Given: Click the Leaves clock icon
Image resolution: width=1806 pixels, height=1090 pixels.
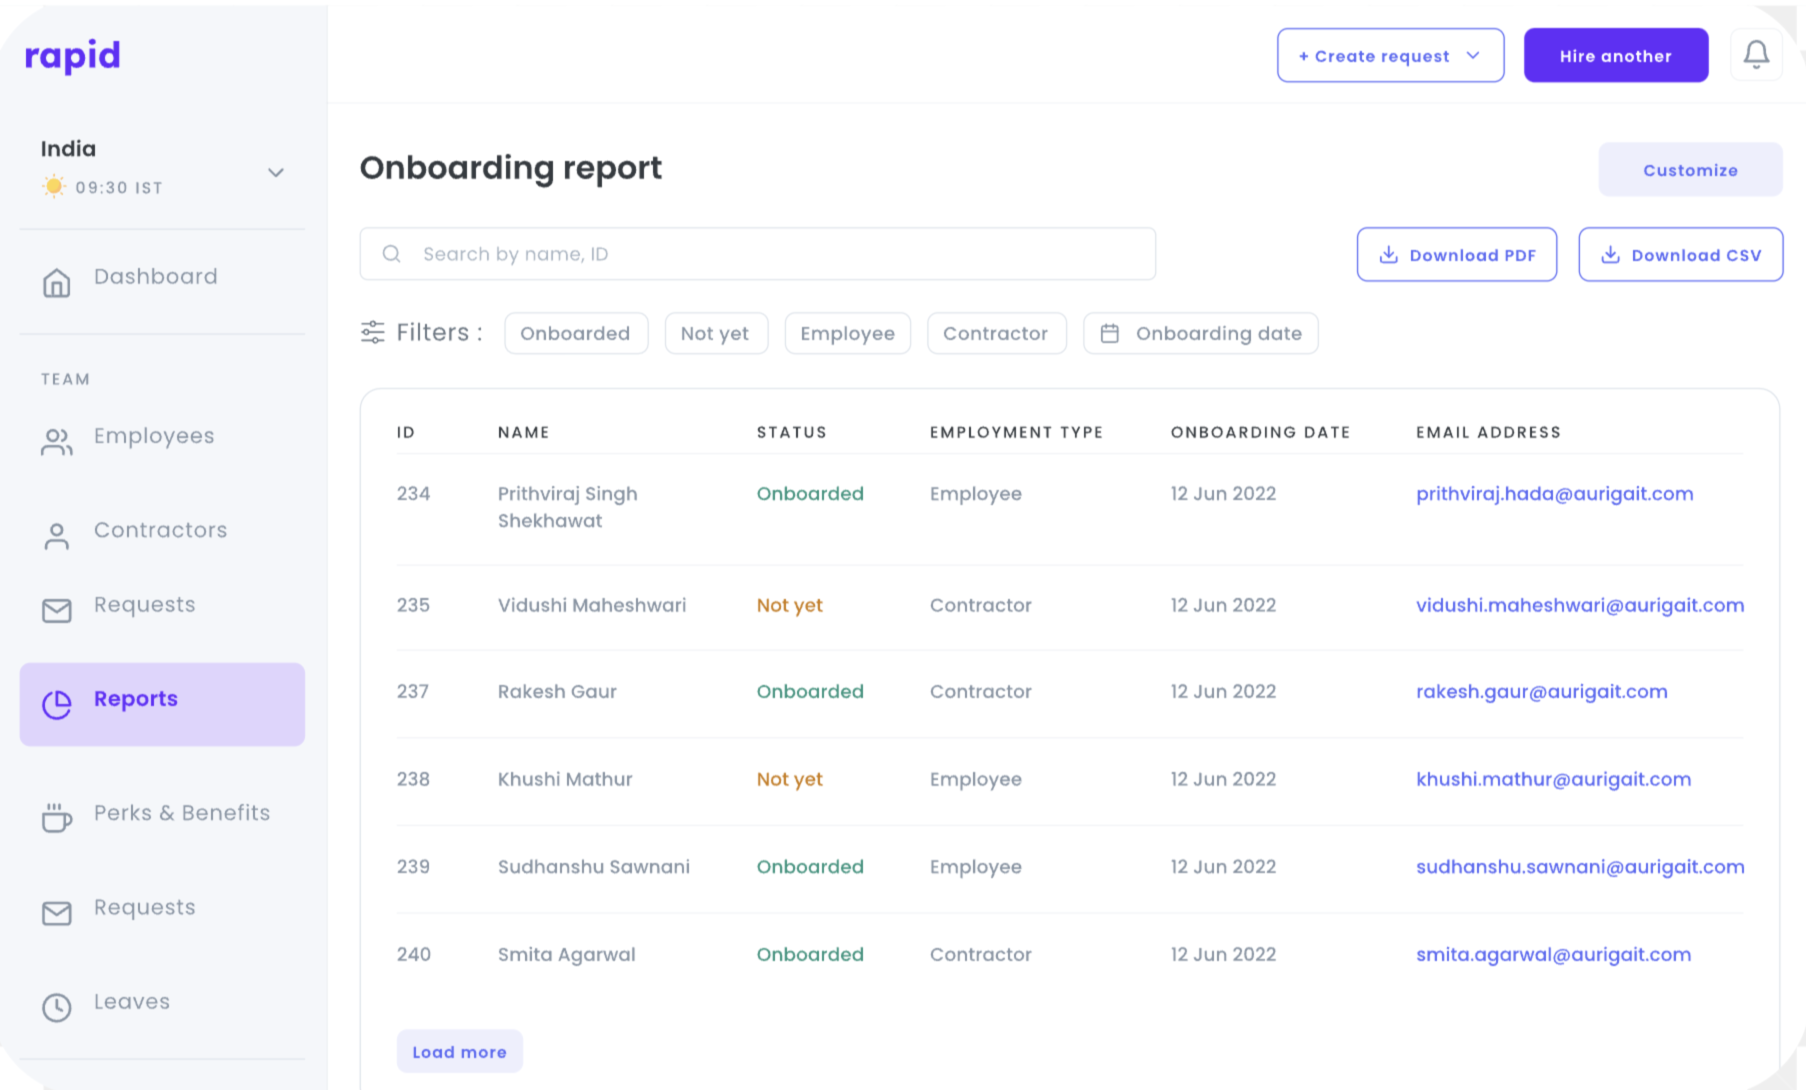Looking at the screenshot, I should (57, 1007).
